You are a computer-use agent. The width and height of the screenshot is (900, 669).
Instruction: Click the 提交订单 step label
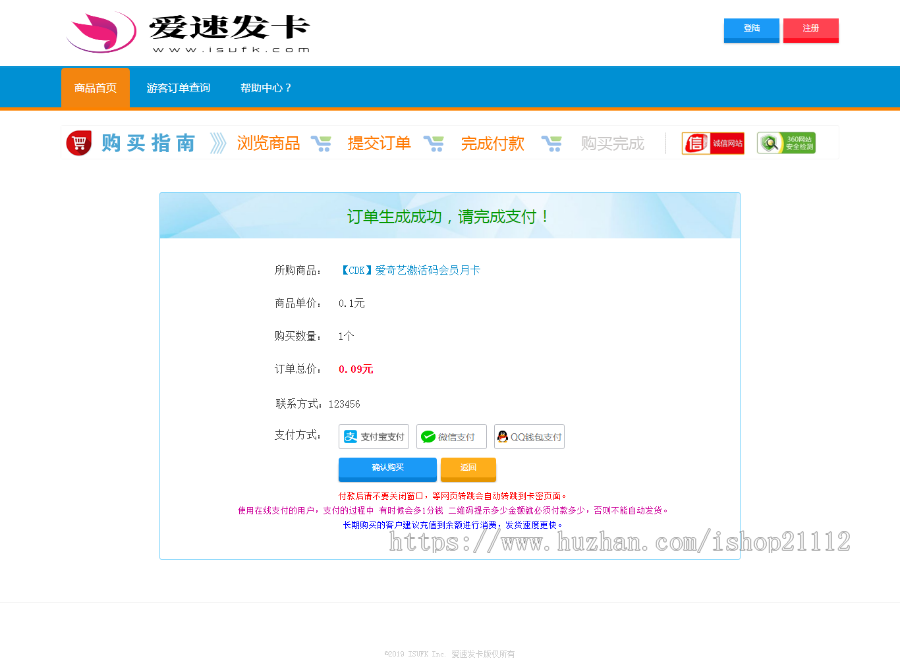click(x=379, y=143)
